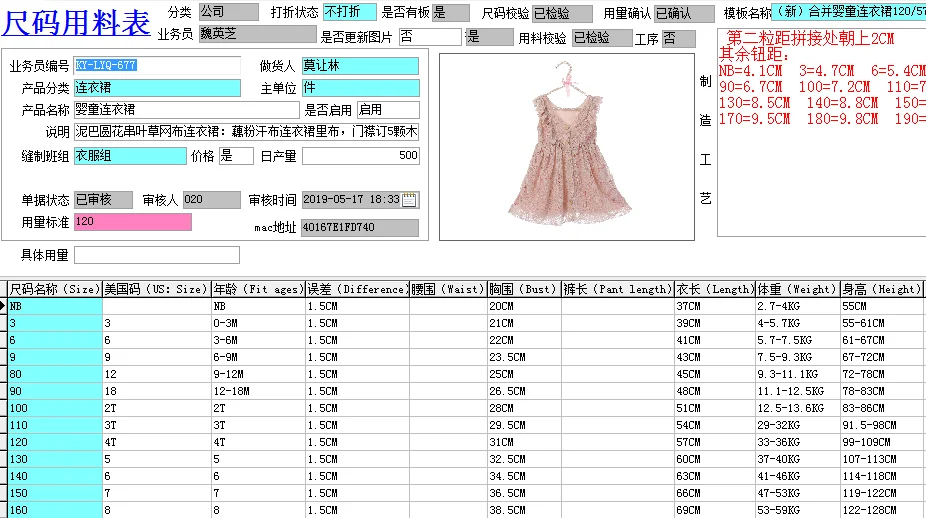926x518 pixels.
Task: Select size cell 120 in the table
Action: (x=55, y=442)
